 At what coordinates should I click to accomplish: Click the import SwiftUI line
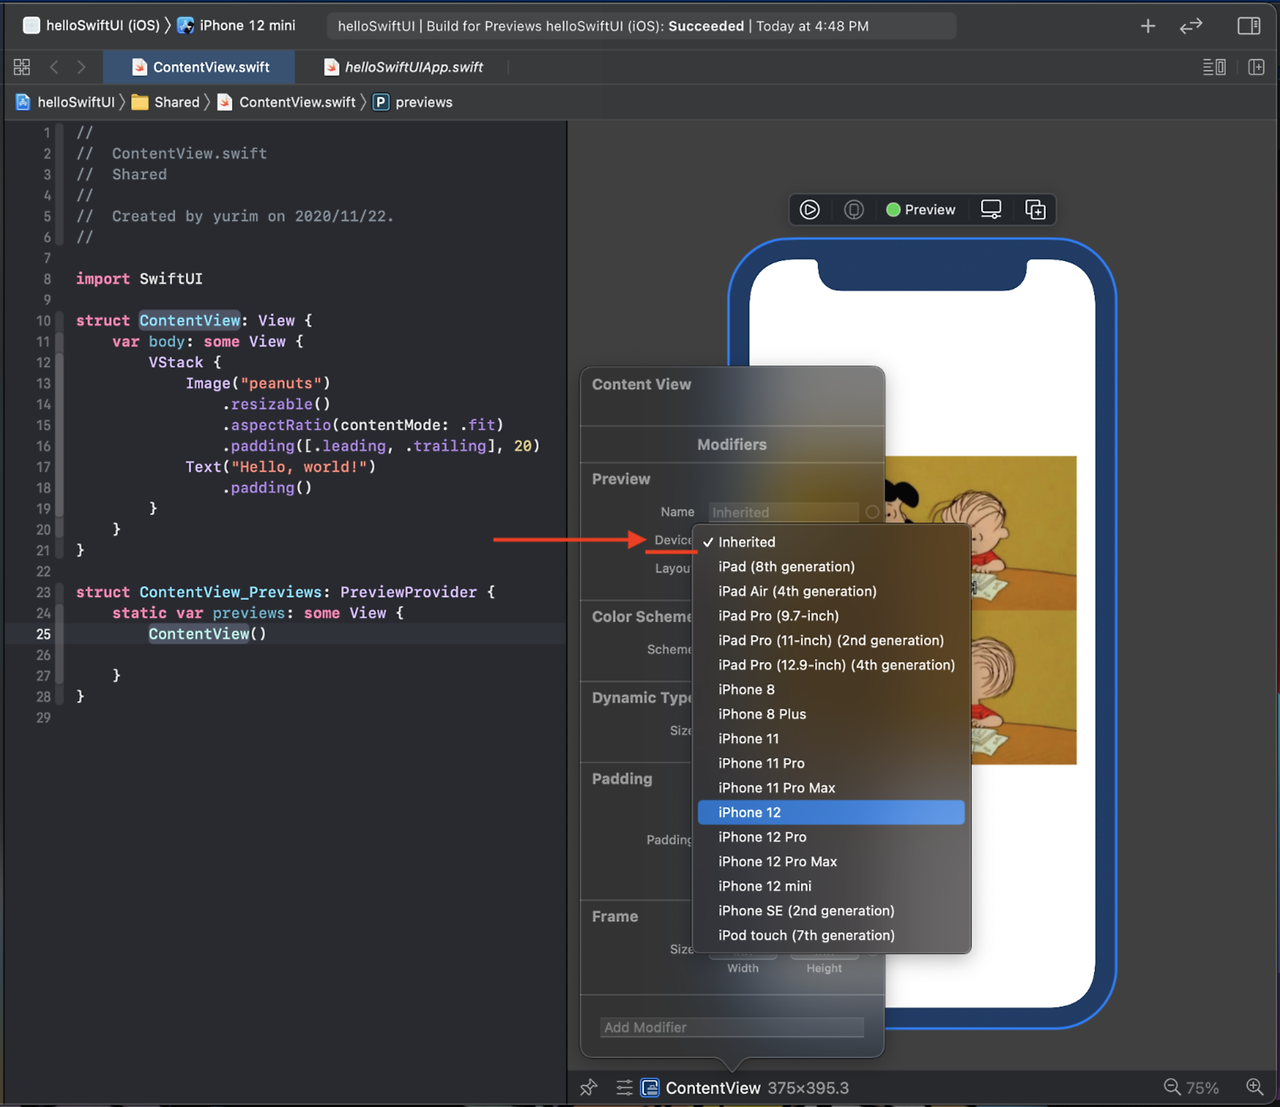[x=139, y=279]
